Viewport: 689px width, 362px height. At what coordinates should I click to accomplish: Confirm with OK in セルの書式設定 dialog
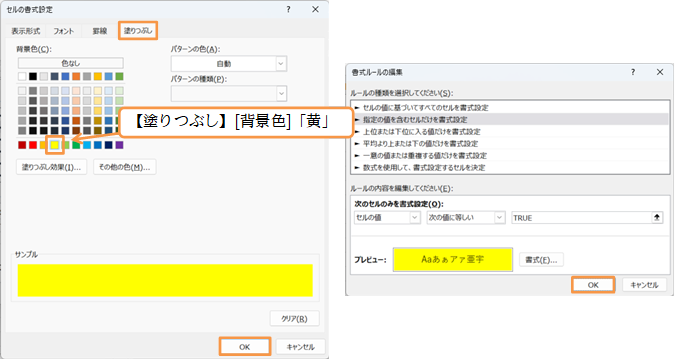coord(245,347)
